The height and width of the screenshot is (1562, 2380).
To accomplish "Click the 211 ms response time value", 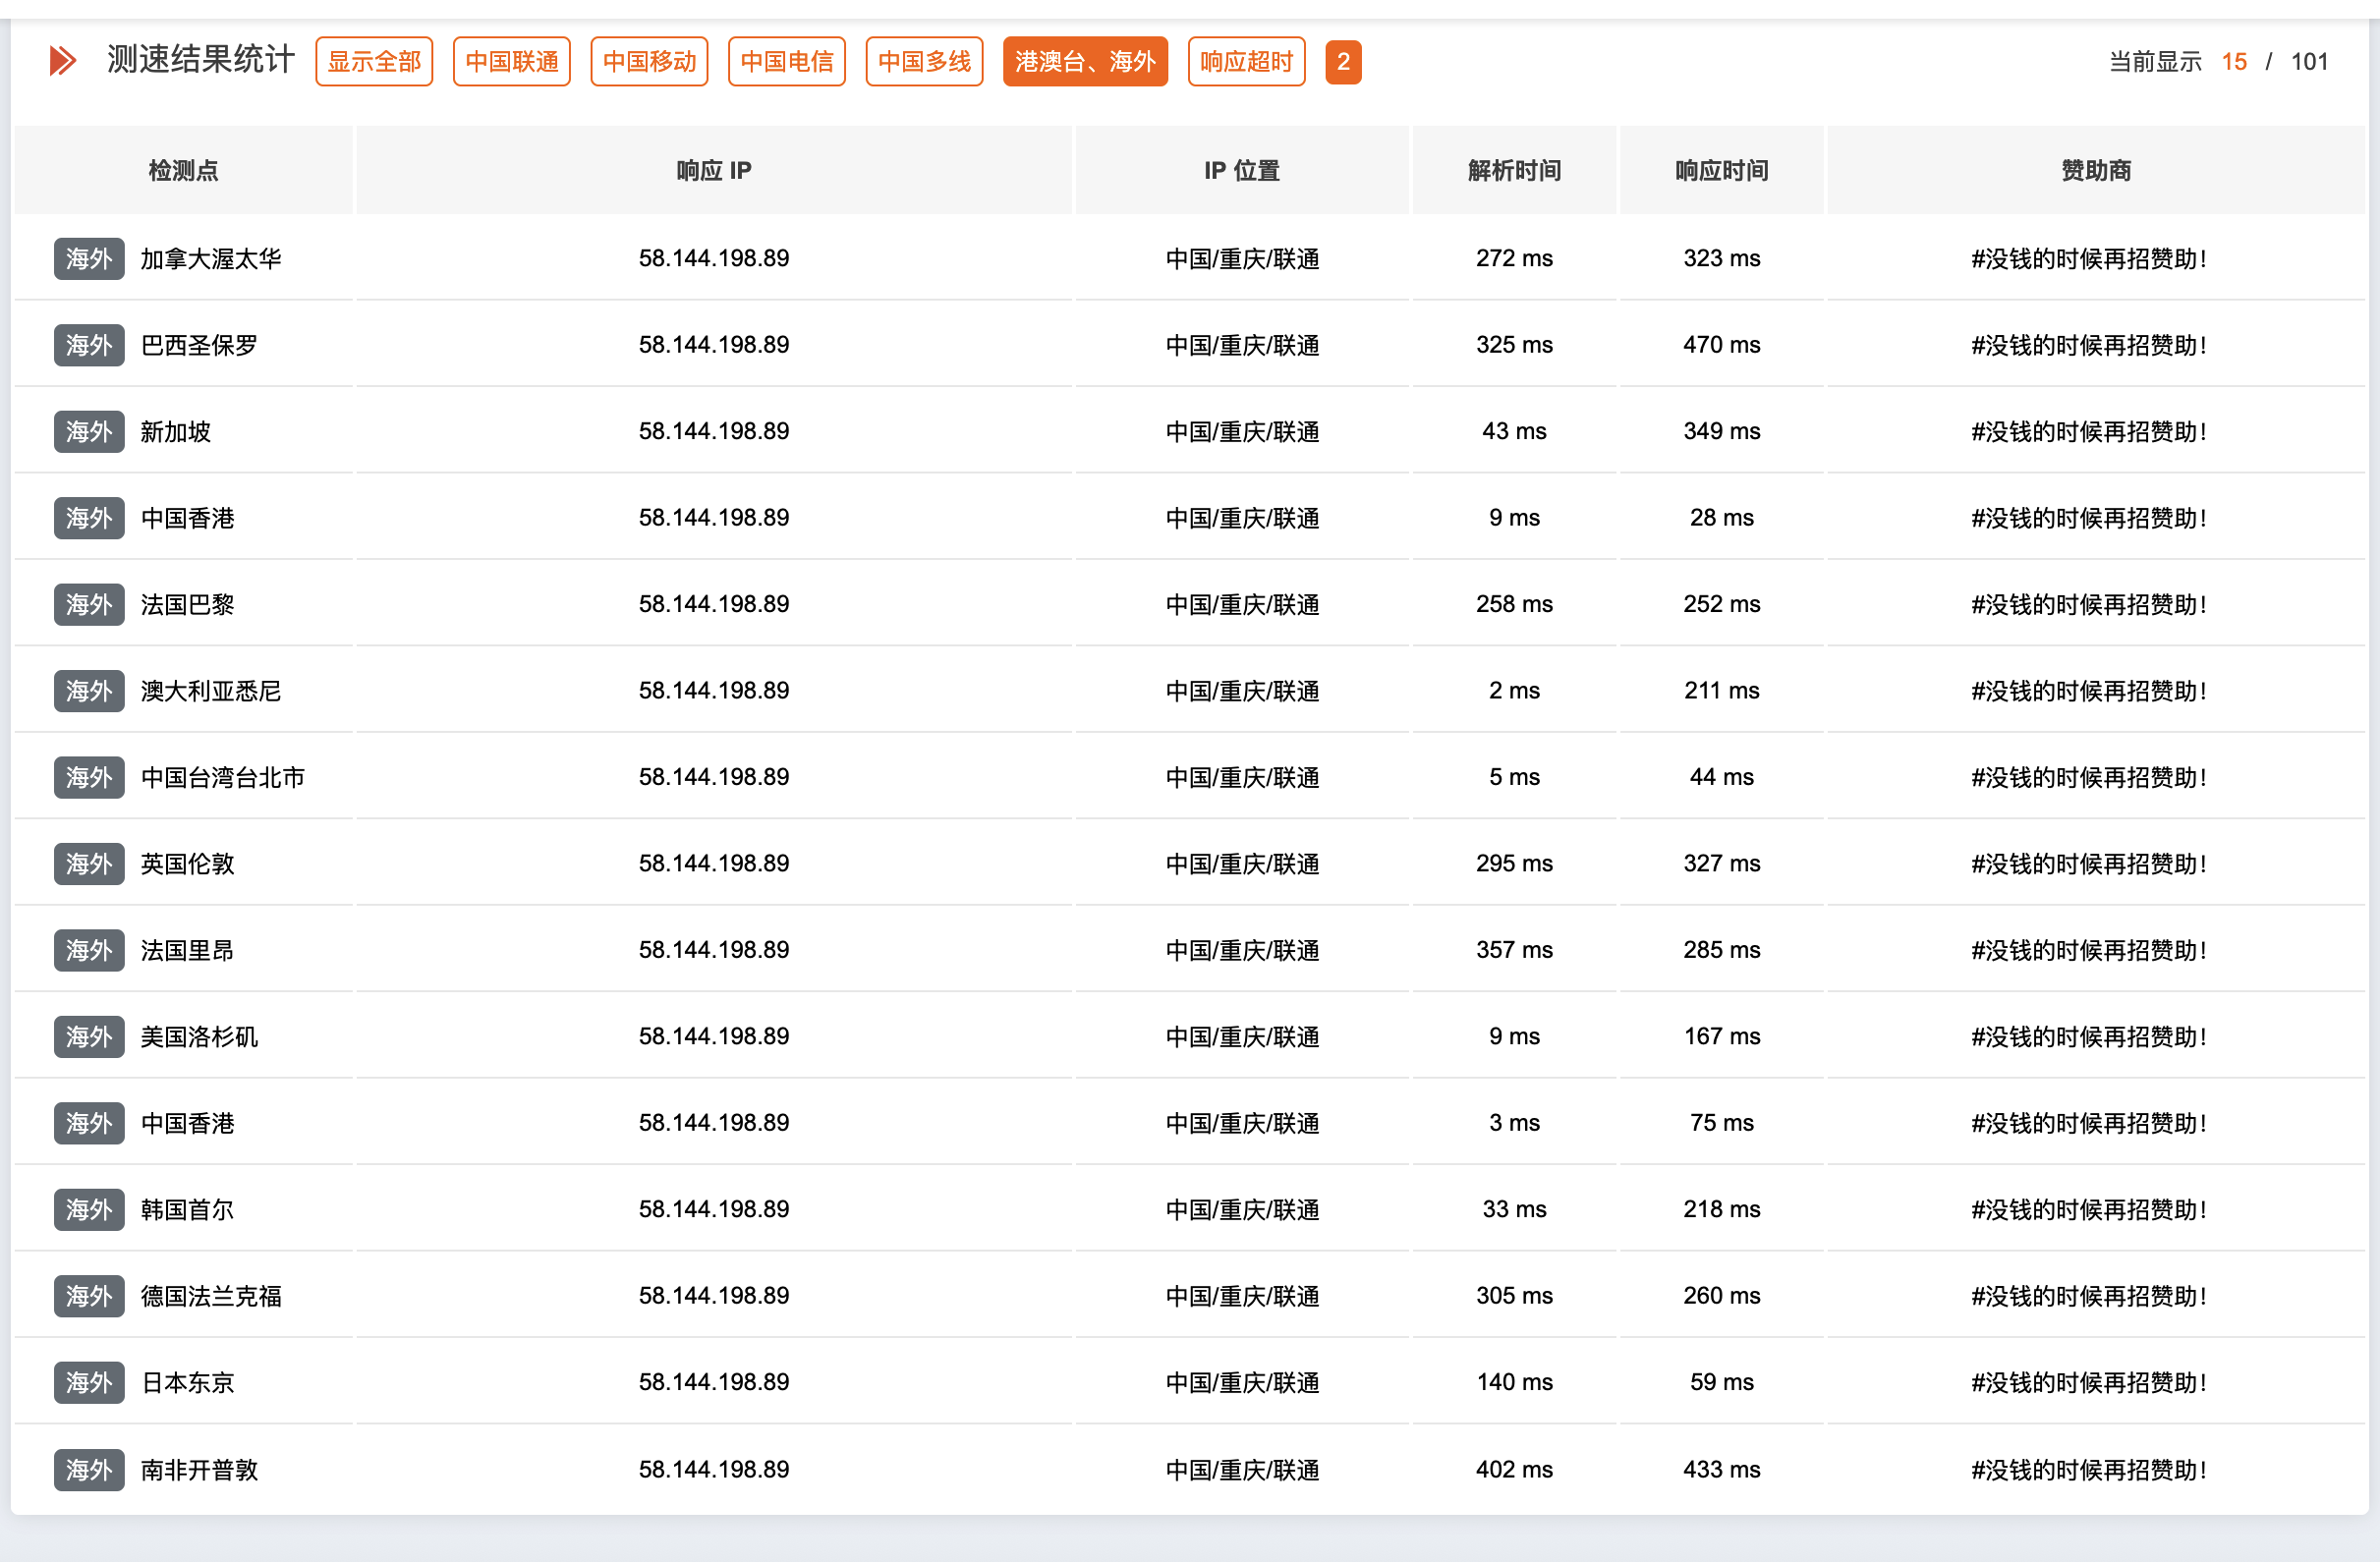I will pos(1722,691).
